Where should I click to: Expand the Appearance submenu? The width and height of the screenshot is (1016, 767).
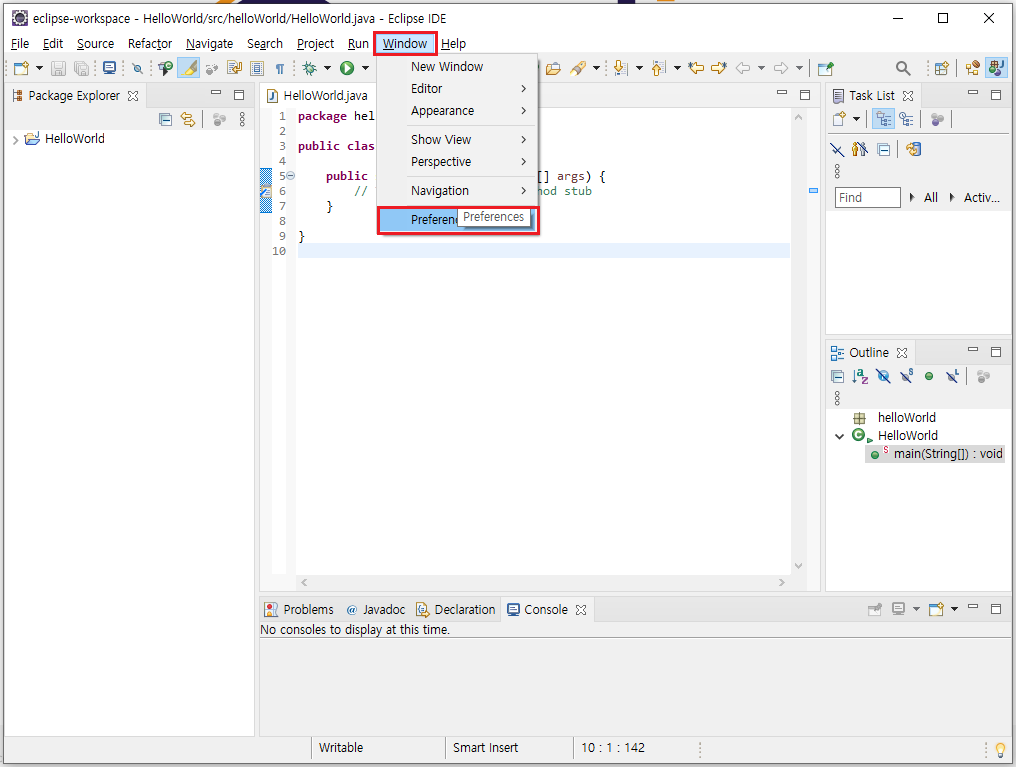[x=457, y=111]
